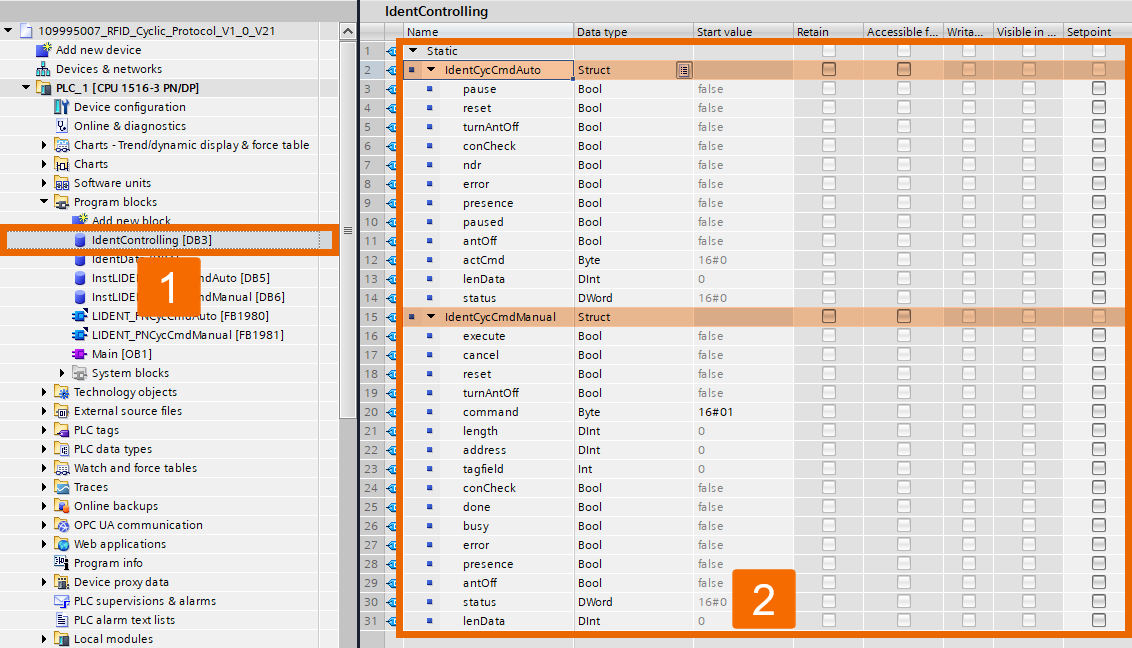Click the Program blocks folder icon
Viewport: 1132px width, 648px height.
click(x=62, y=202)
